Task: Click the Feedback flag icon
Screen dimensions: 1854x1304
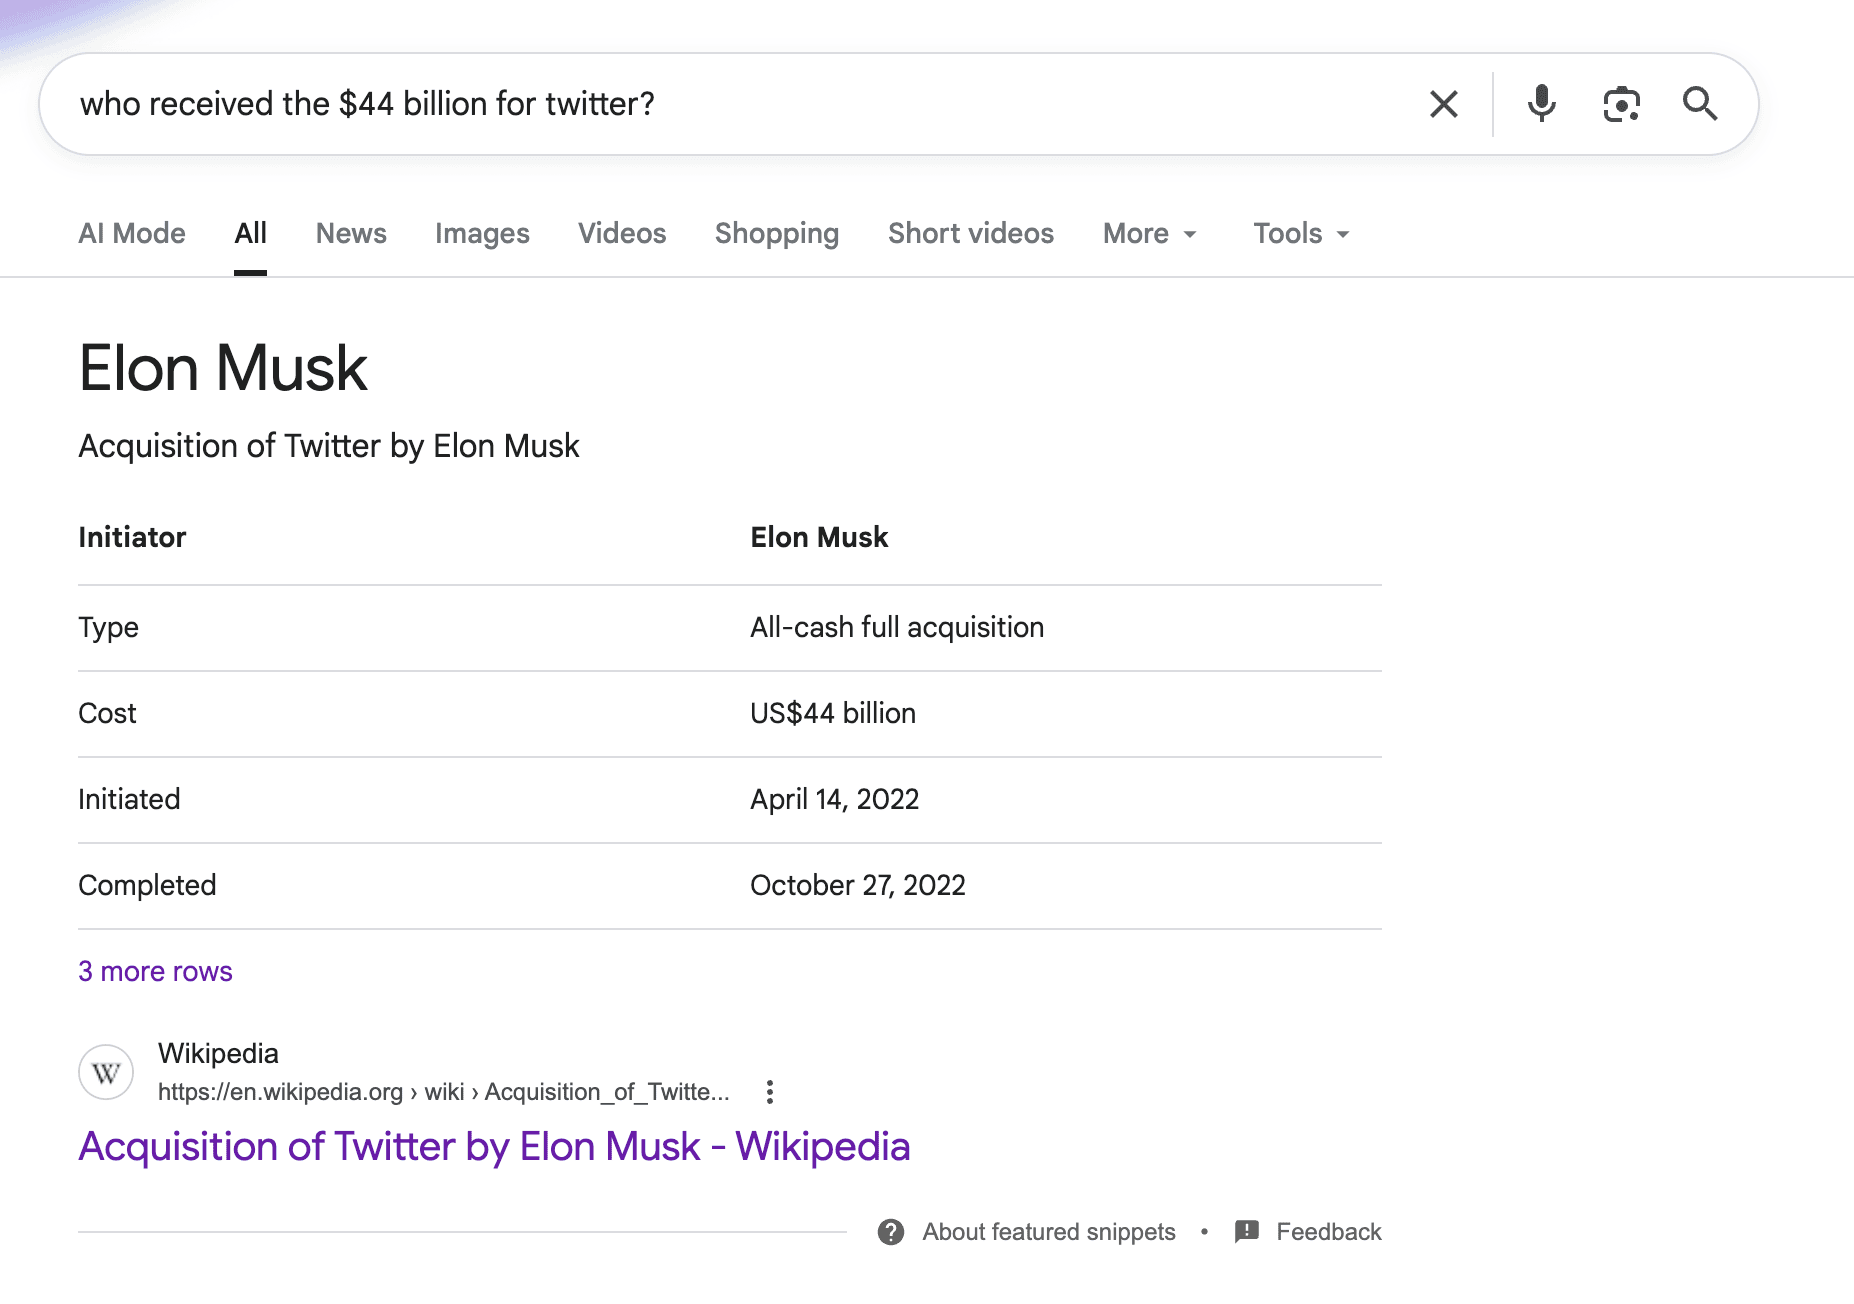Action: pyautogui.click(x=1246, y=1232)
